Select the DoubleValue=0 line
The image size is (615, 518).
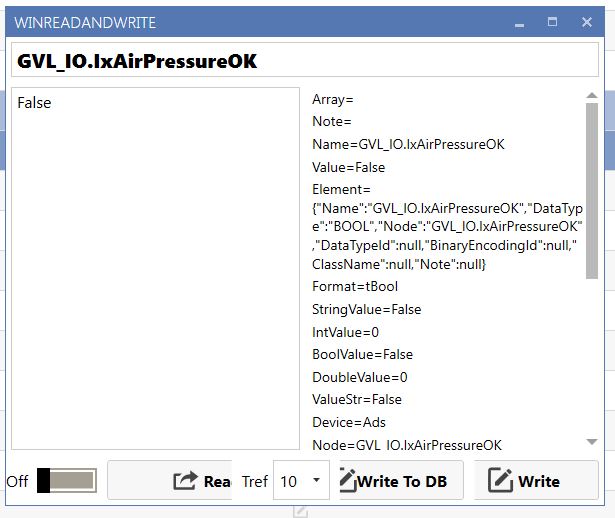click(360, 377)
